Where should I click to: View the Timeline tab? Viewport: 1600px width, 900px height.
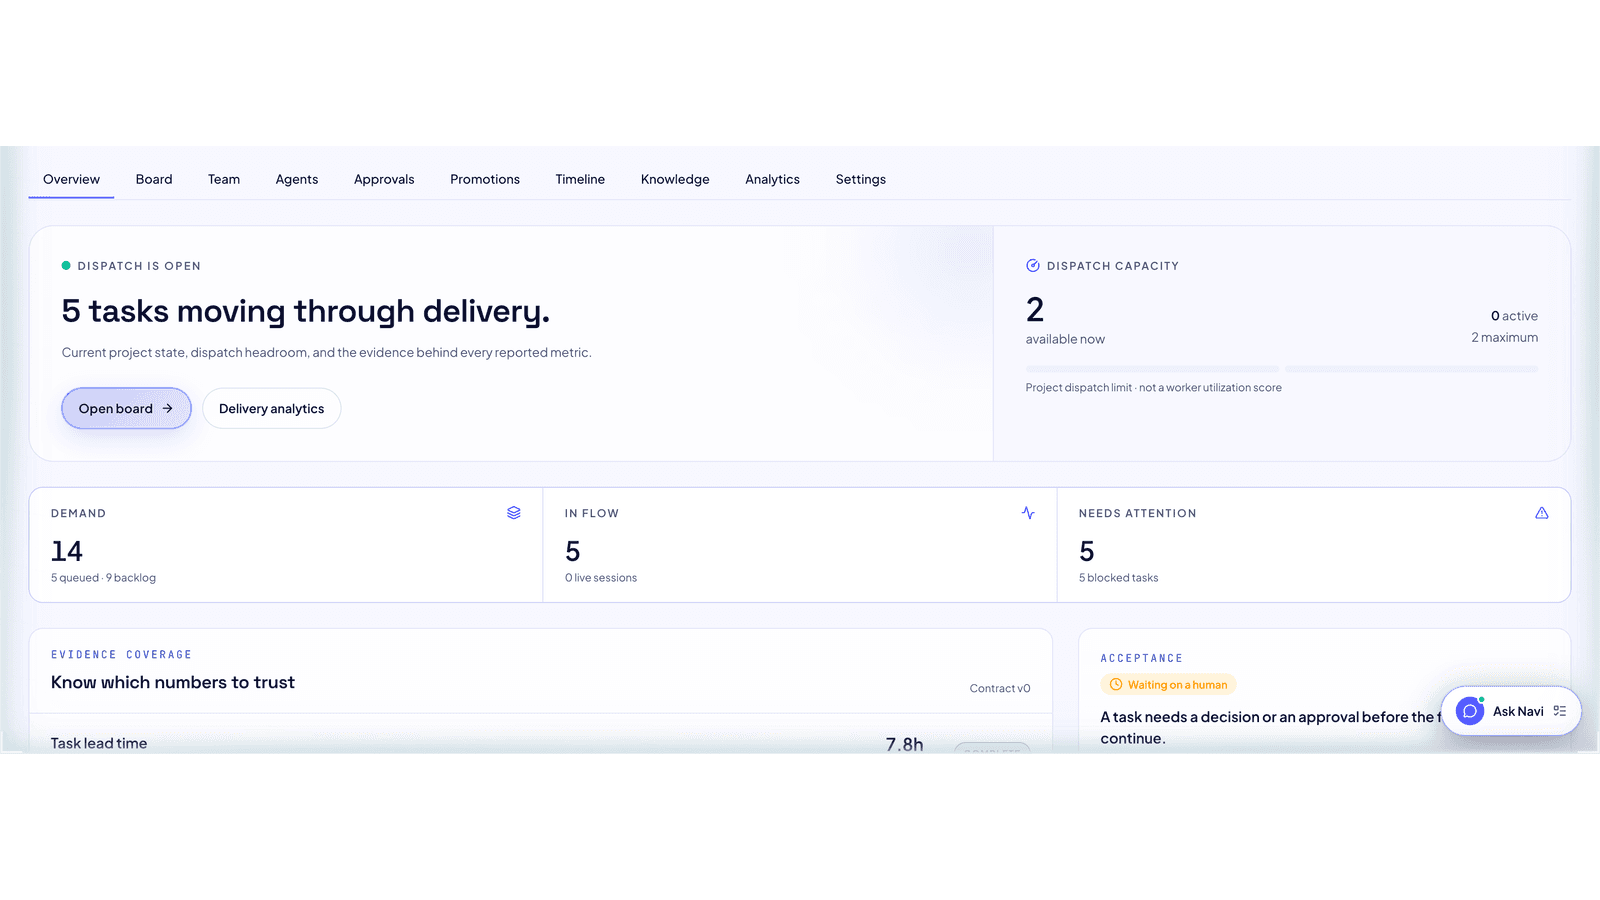pos(580,180)
